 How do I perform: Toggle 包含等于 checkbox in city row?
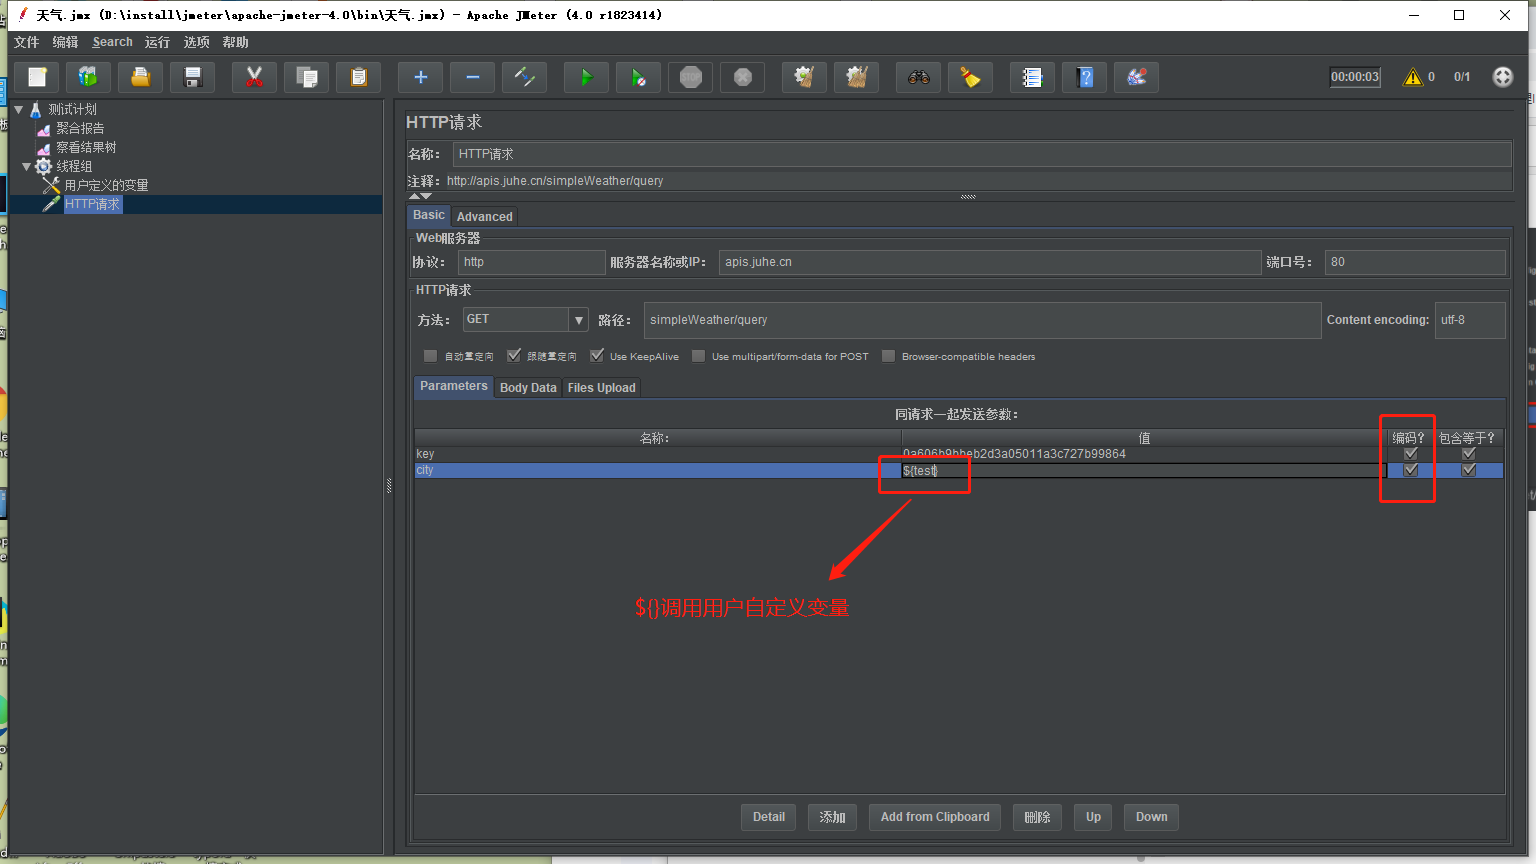click(1469, 470)
